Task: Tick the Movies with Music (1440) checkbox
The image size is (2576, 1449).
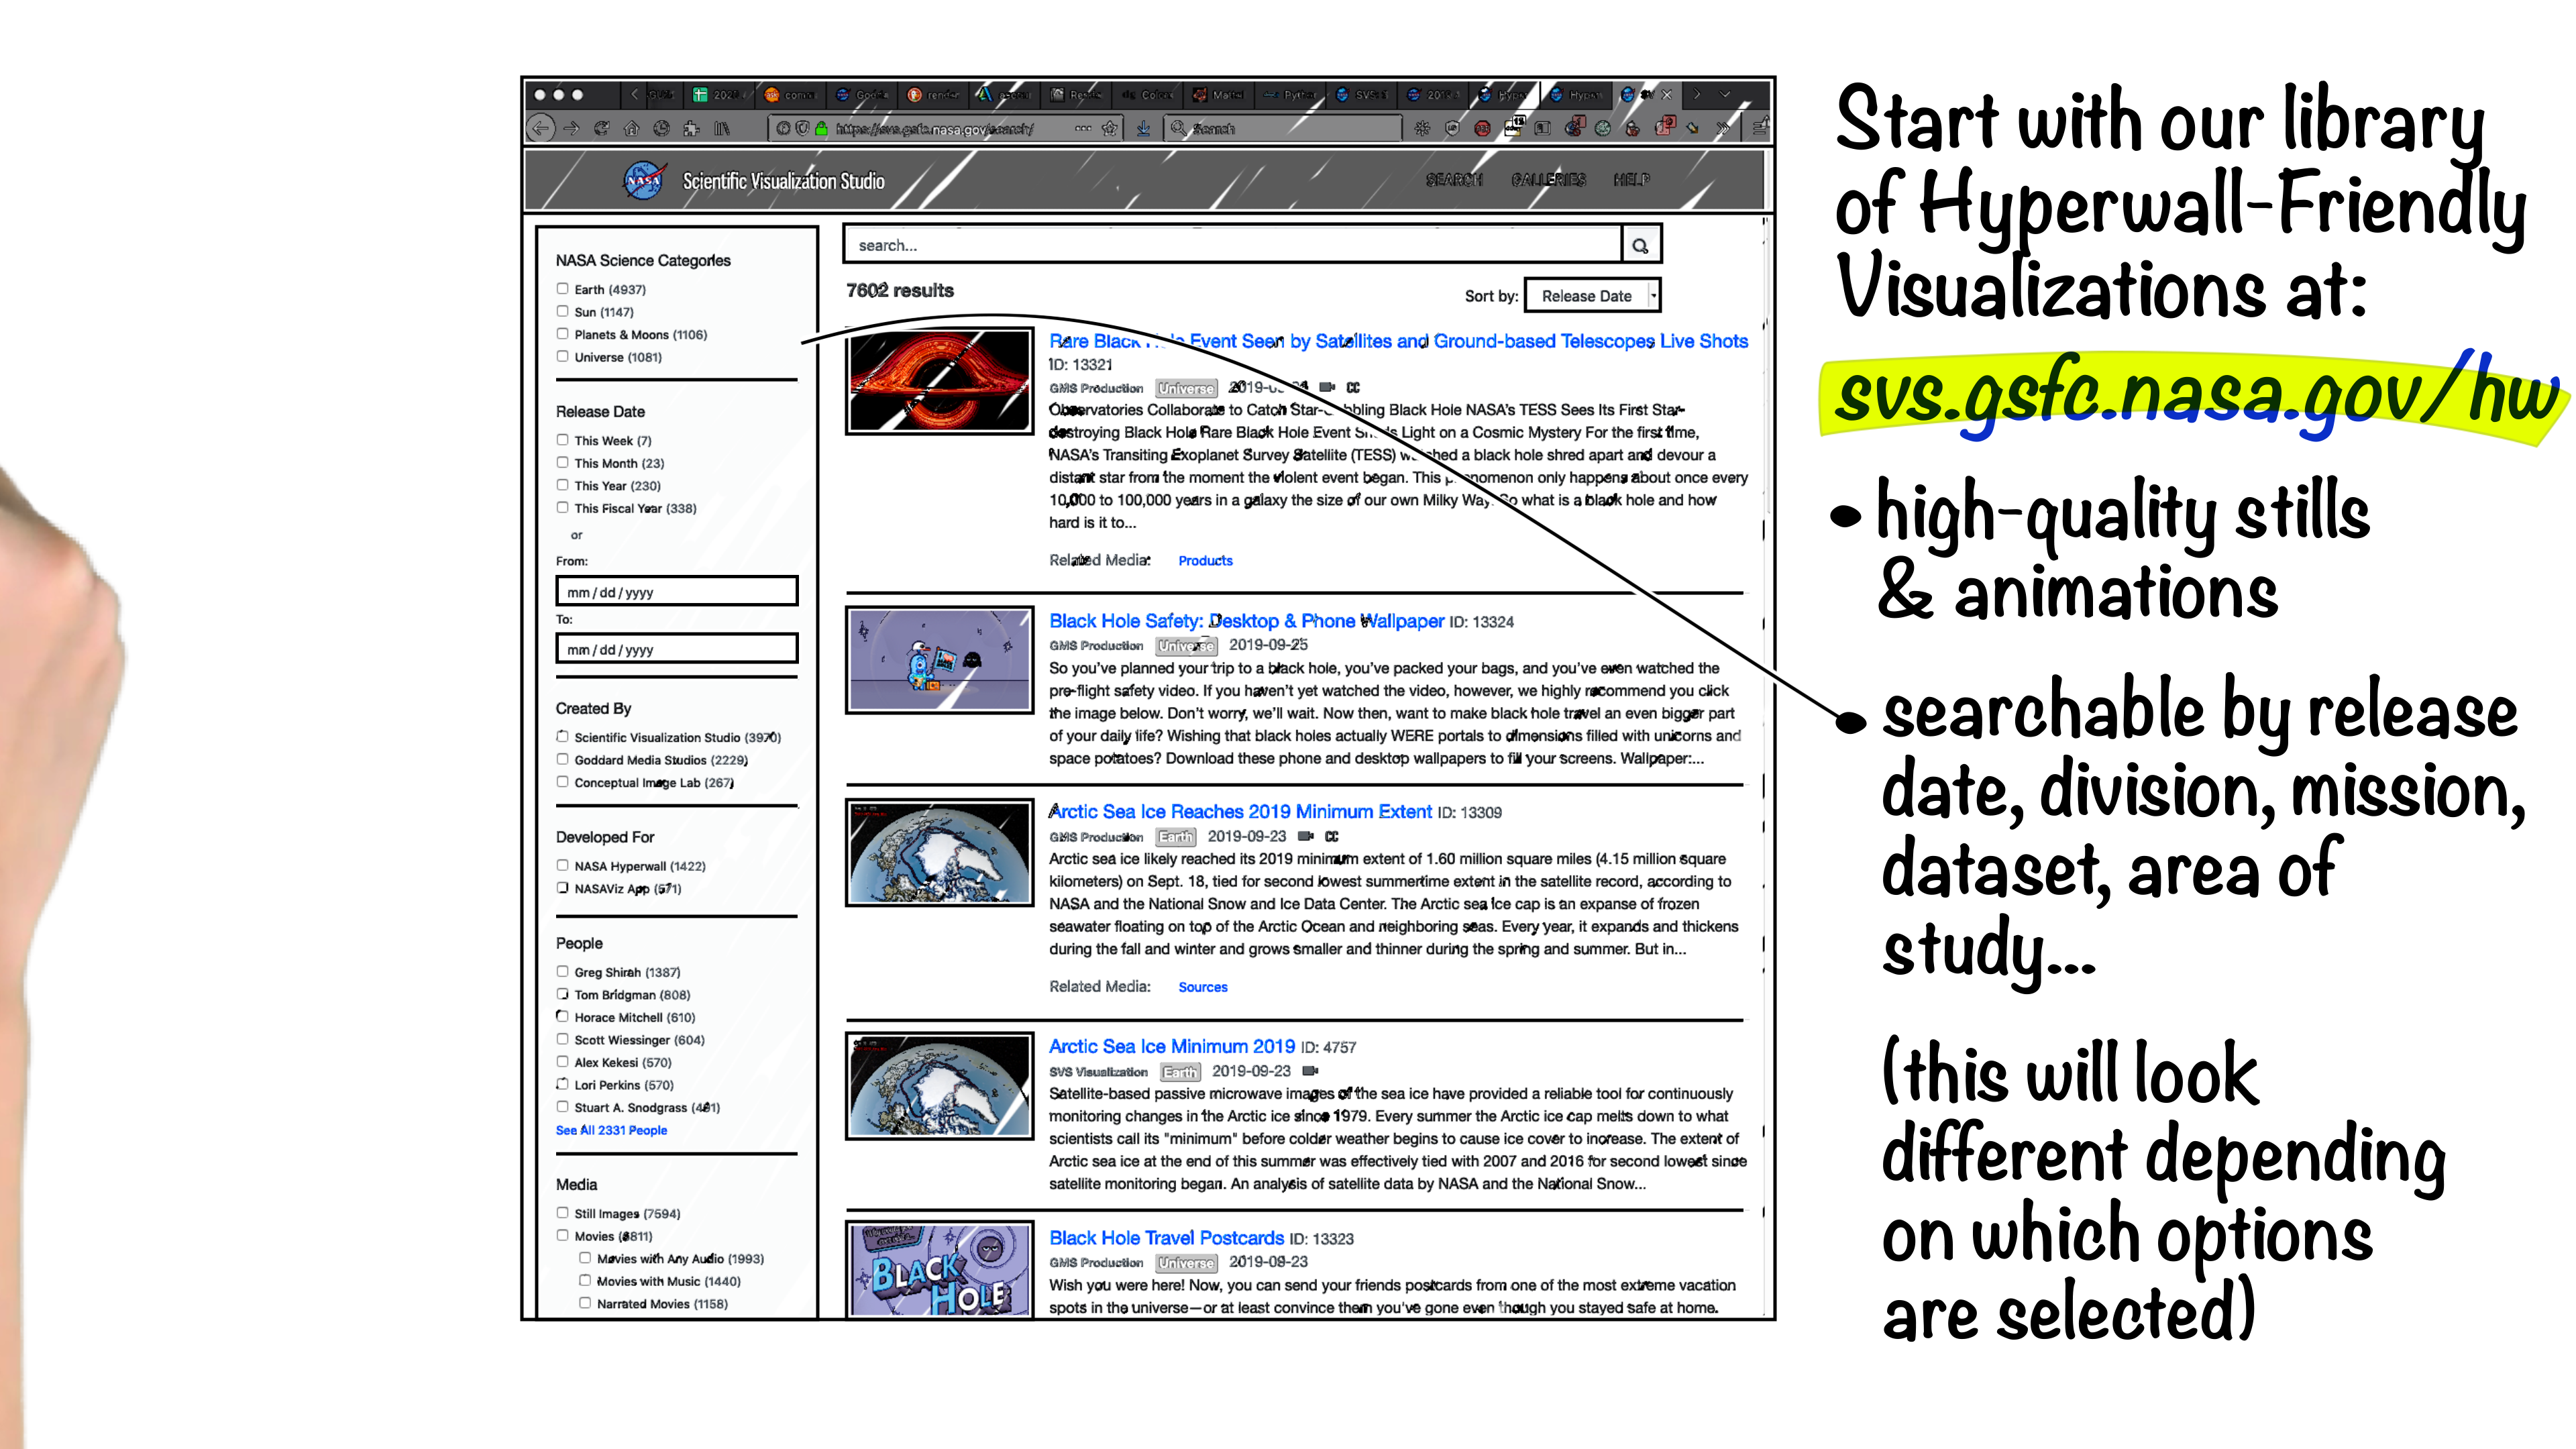Action: (585, 1280)
